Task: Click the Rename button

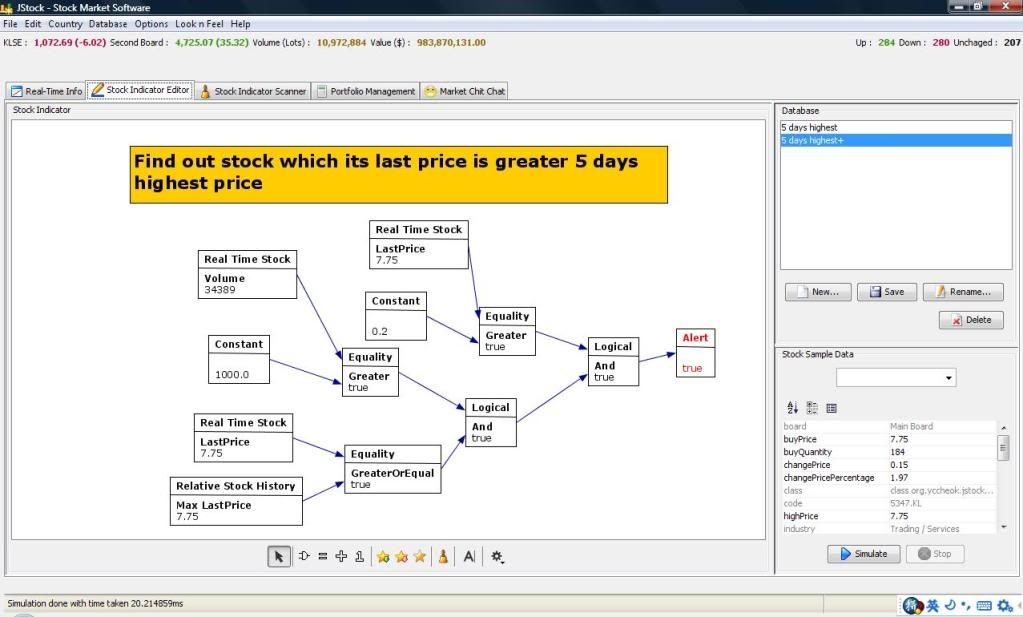Action: pyautogui.click(x=963, y=292)
